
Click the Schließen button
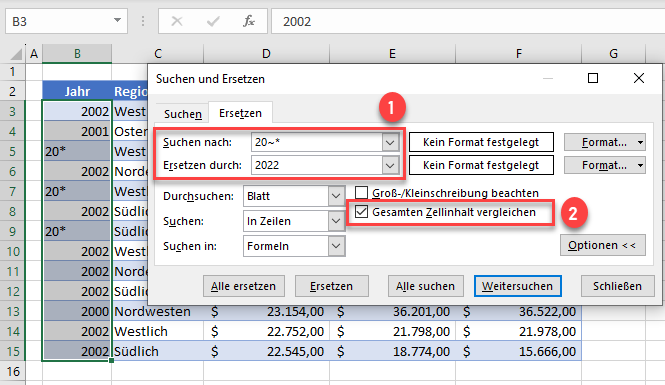tap(617, 286)
